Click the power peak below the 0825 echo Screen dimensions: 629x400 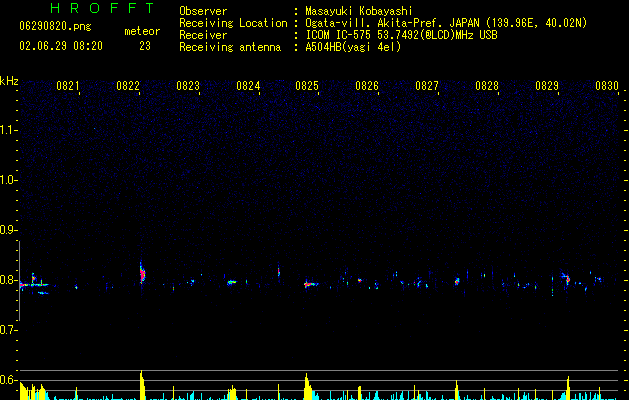(308, 387)
